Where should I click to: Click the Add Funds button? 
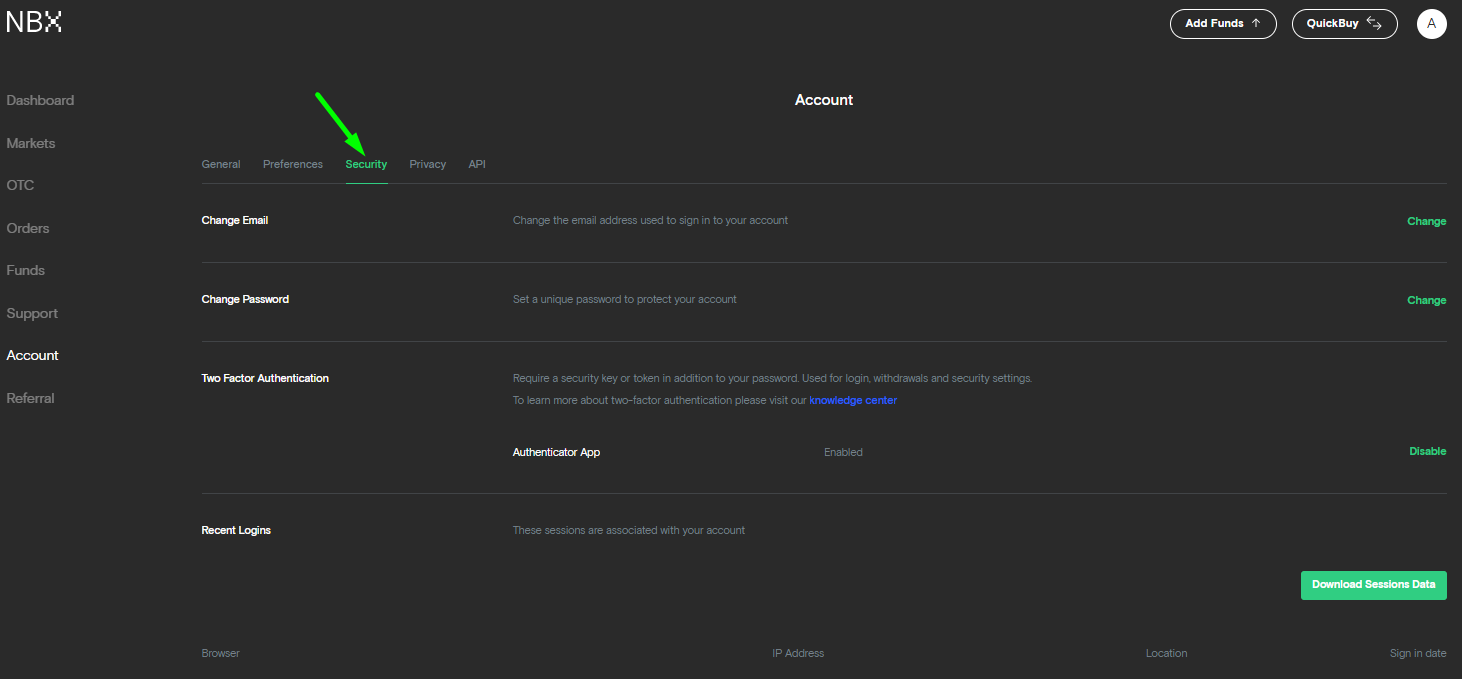[x=1222, y=24]
